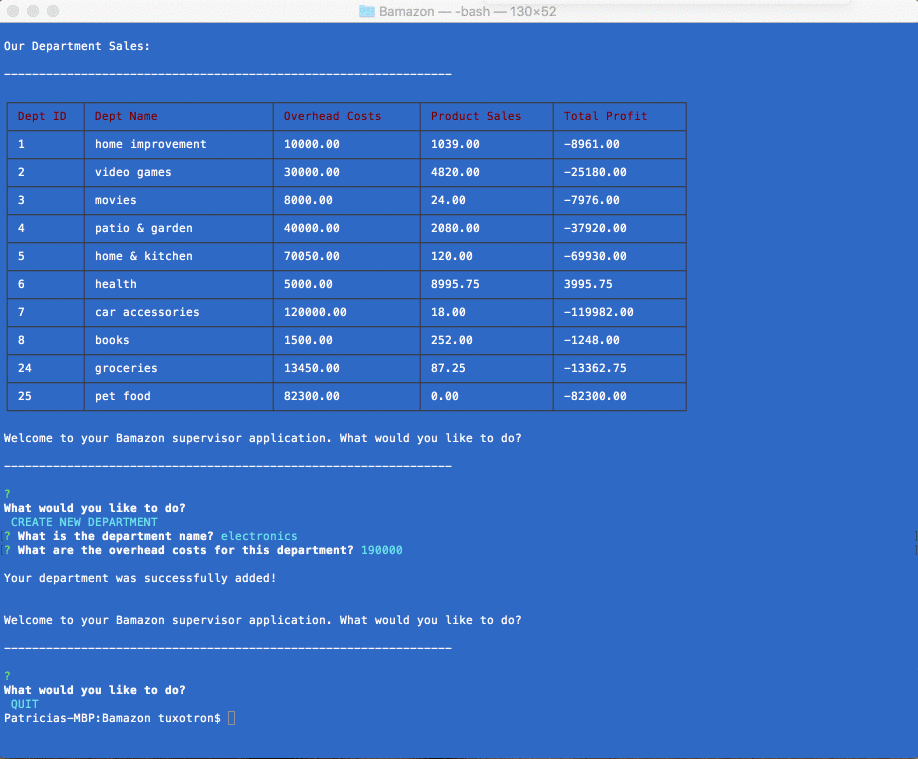This screenshot has width=918, height=759.
Task: Click total profit value -119982.00
Action: tap(598, 312)
